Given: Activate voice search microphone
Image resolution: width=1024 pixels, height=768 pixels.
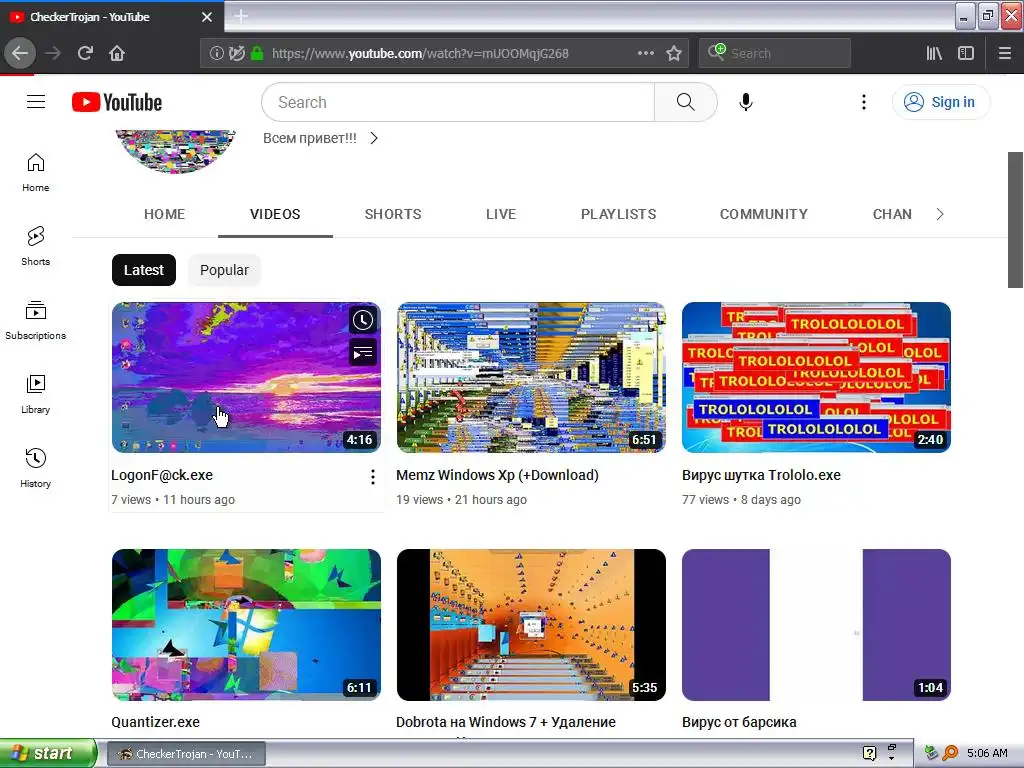Looking at the screenshot, I should coord(746,102).
